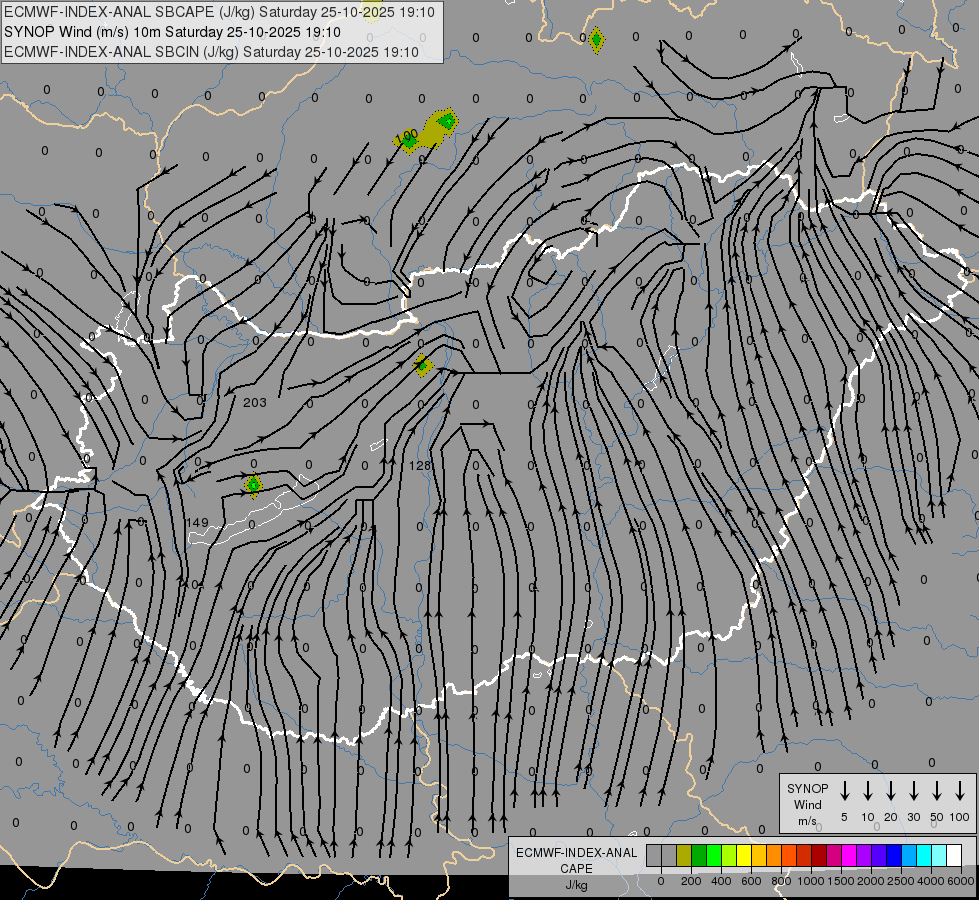This screenshot has height=900, width=979.
Task: Click the 128 value on the map
Action: coord(420,465)
